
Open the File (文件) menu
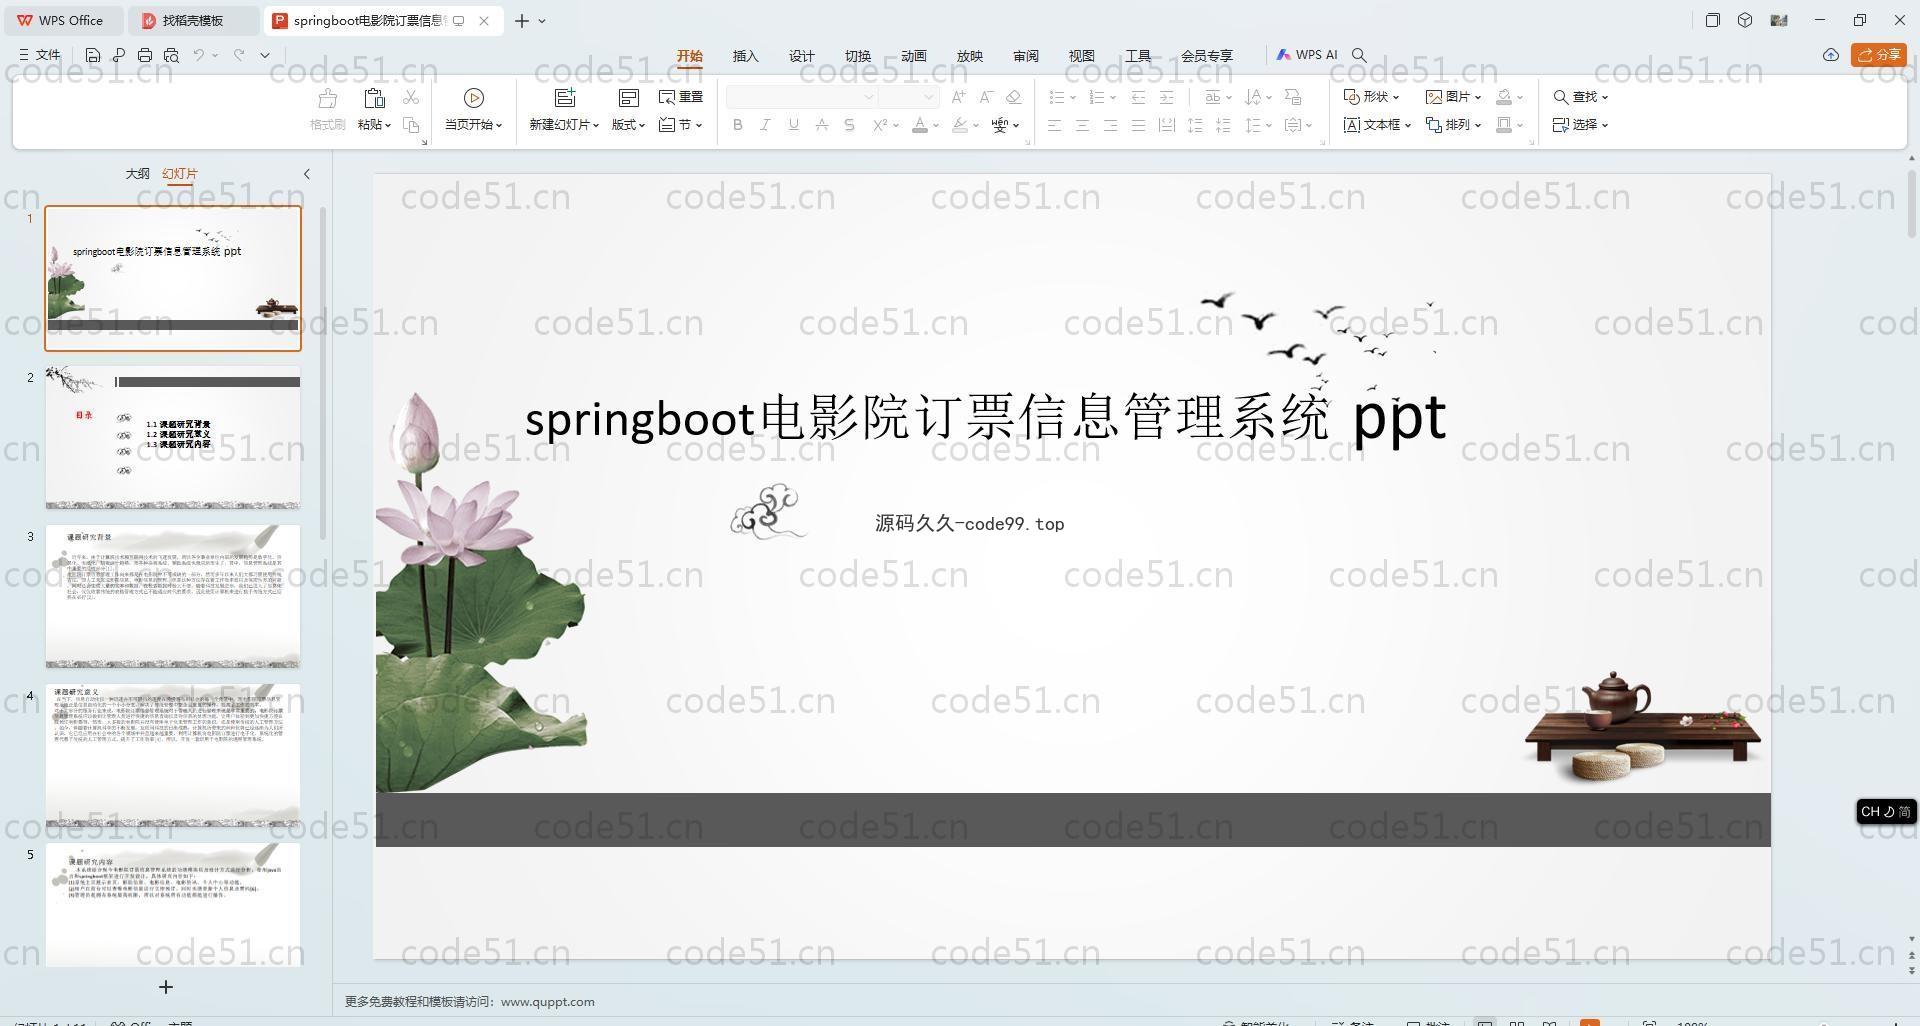pos(40,55)
